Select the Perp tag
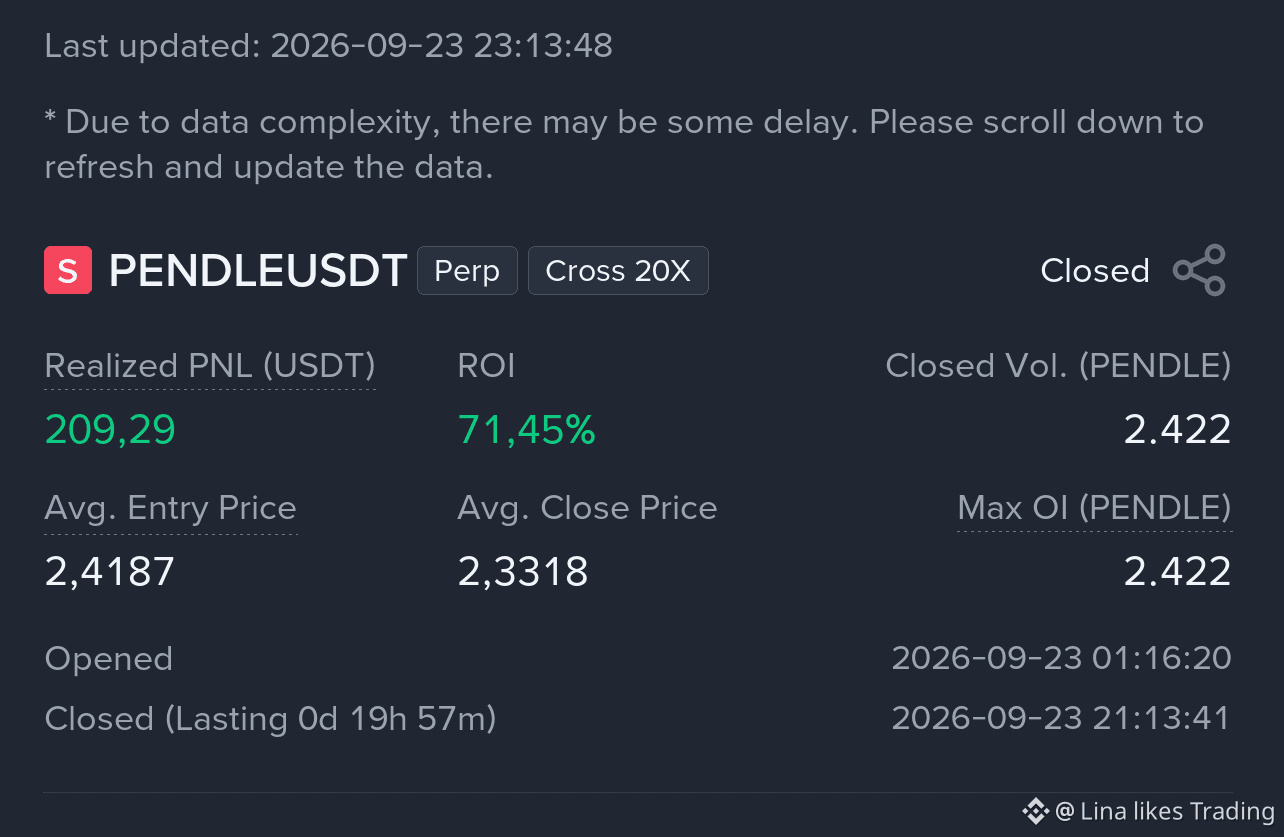The height and width of the screenshot is (837, 1284). click(467, 271)
